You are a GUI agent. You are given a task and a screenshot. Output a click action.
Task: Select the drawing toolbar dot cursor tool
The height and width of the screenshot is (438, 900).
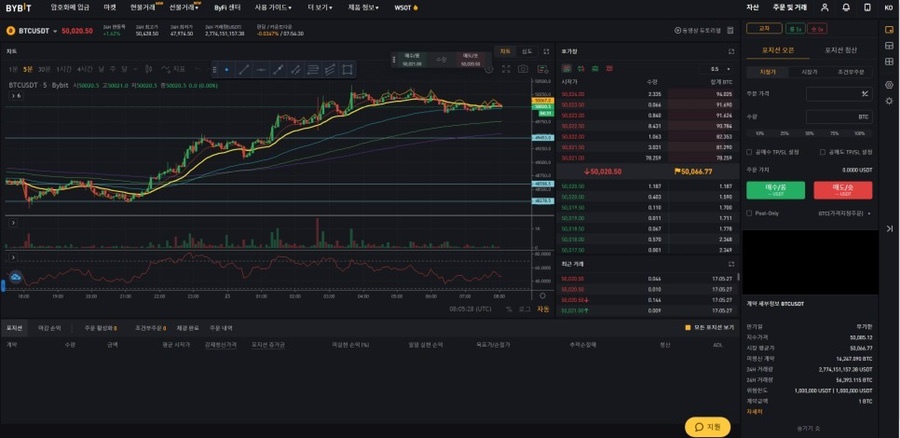tap(227, 69)
